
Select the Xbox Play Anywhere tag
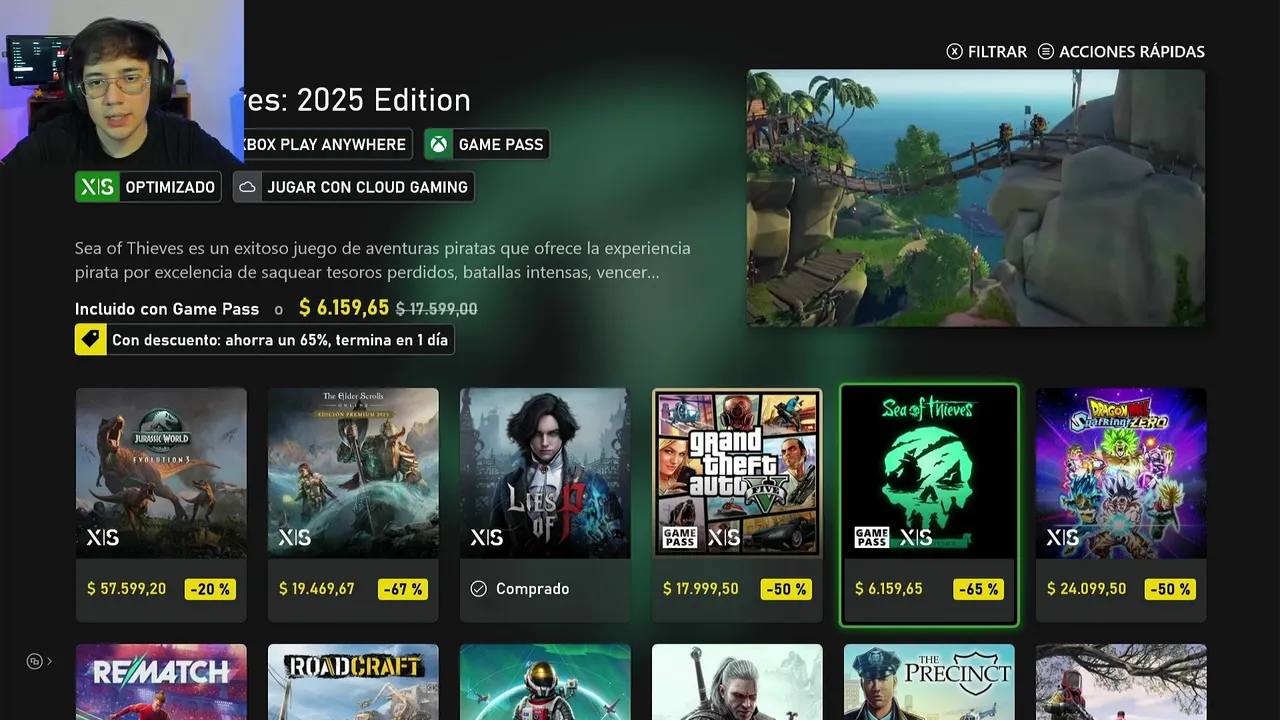click(325, 144)
